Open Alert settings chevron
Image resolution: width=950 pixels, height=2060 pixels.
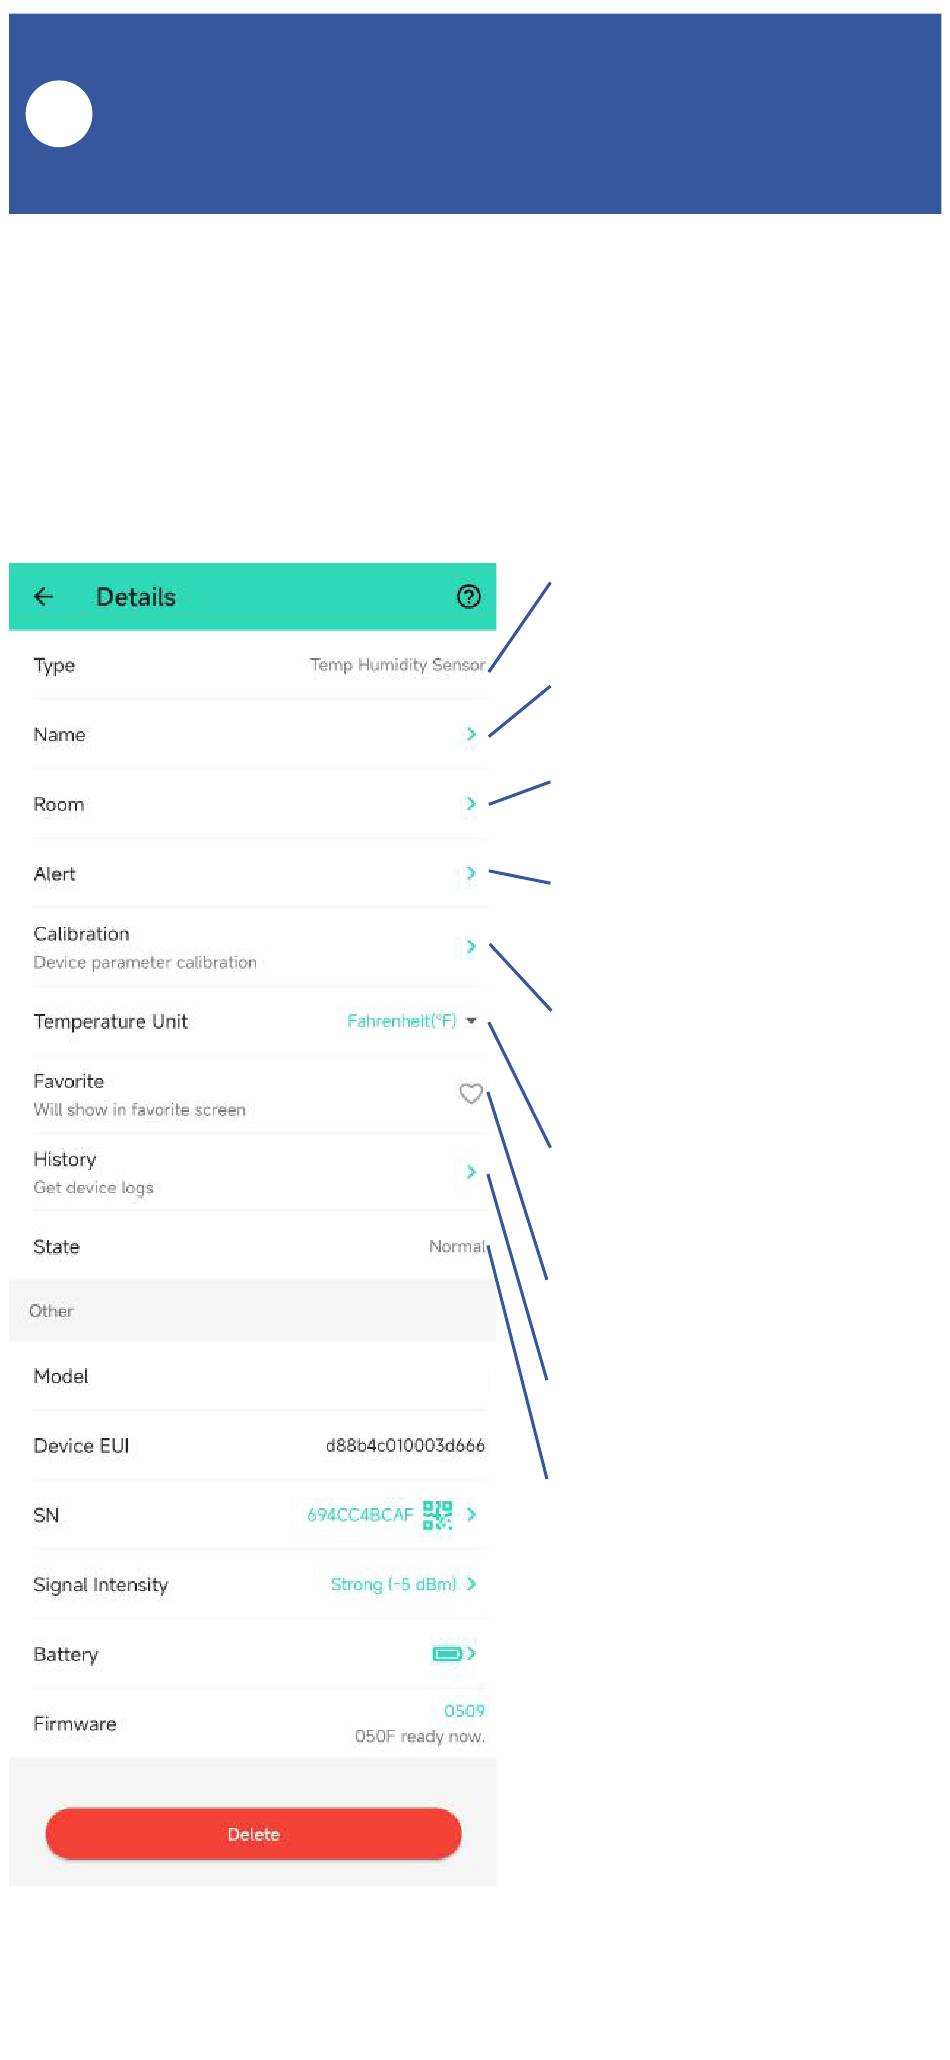[471, 874]
